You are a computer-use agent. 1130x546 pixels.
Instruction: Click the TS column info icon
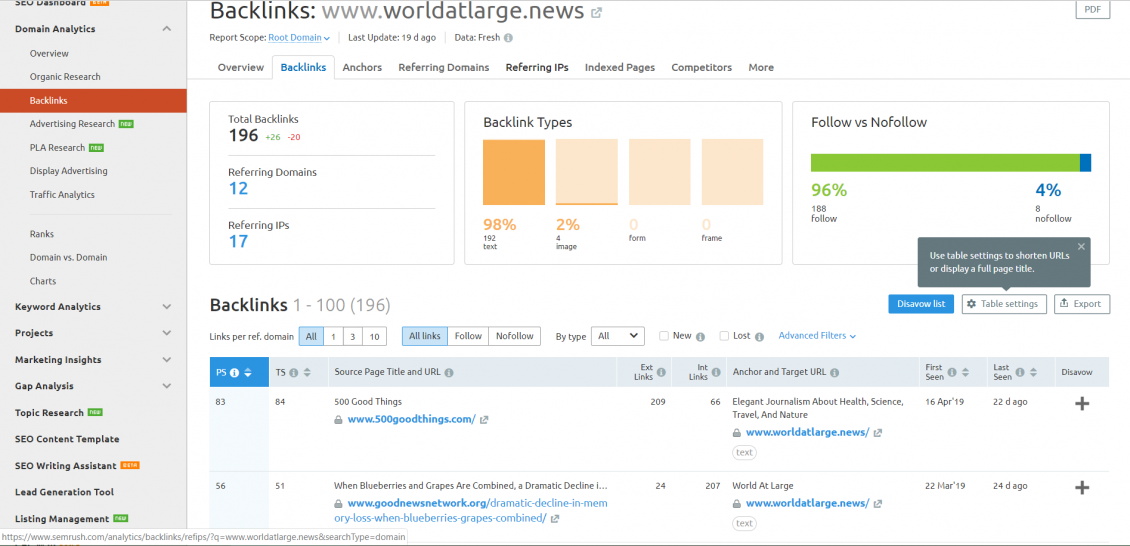coord(293,372)
